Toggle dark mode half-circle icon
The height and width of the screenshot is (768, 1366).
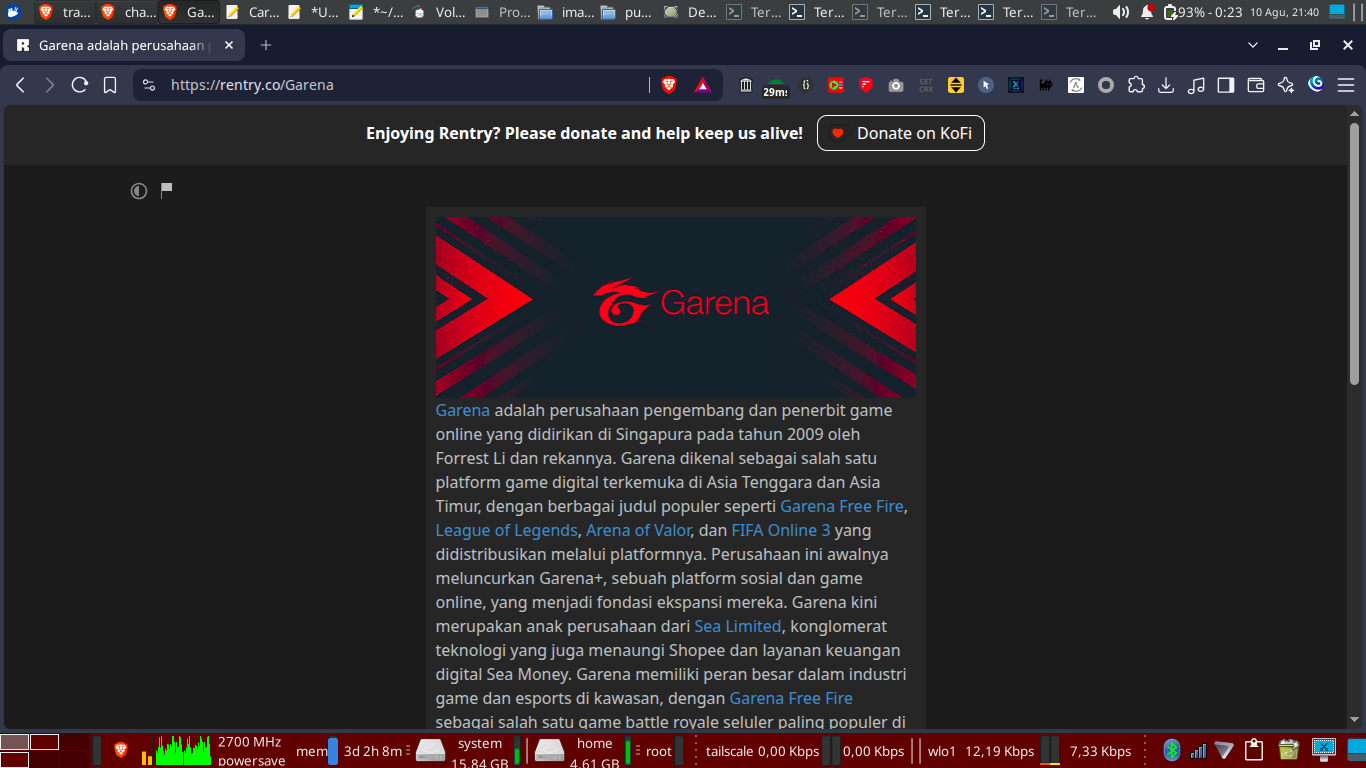139,191
